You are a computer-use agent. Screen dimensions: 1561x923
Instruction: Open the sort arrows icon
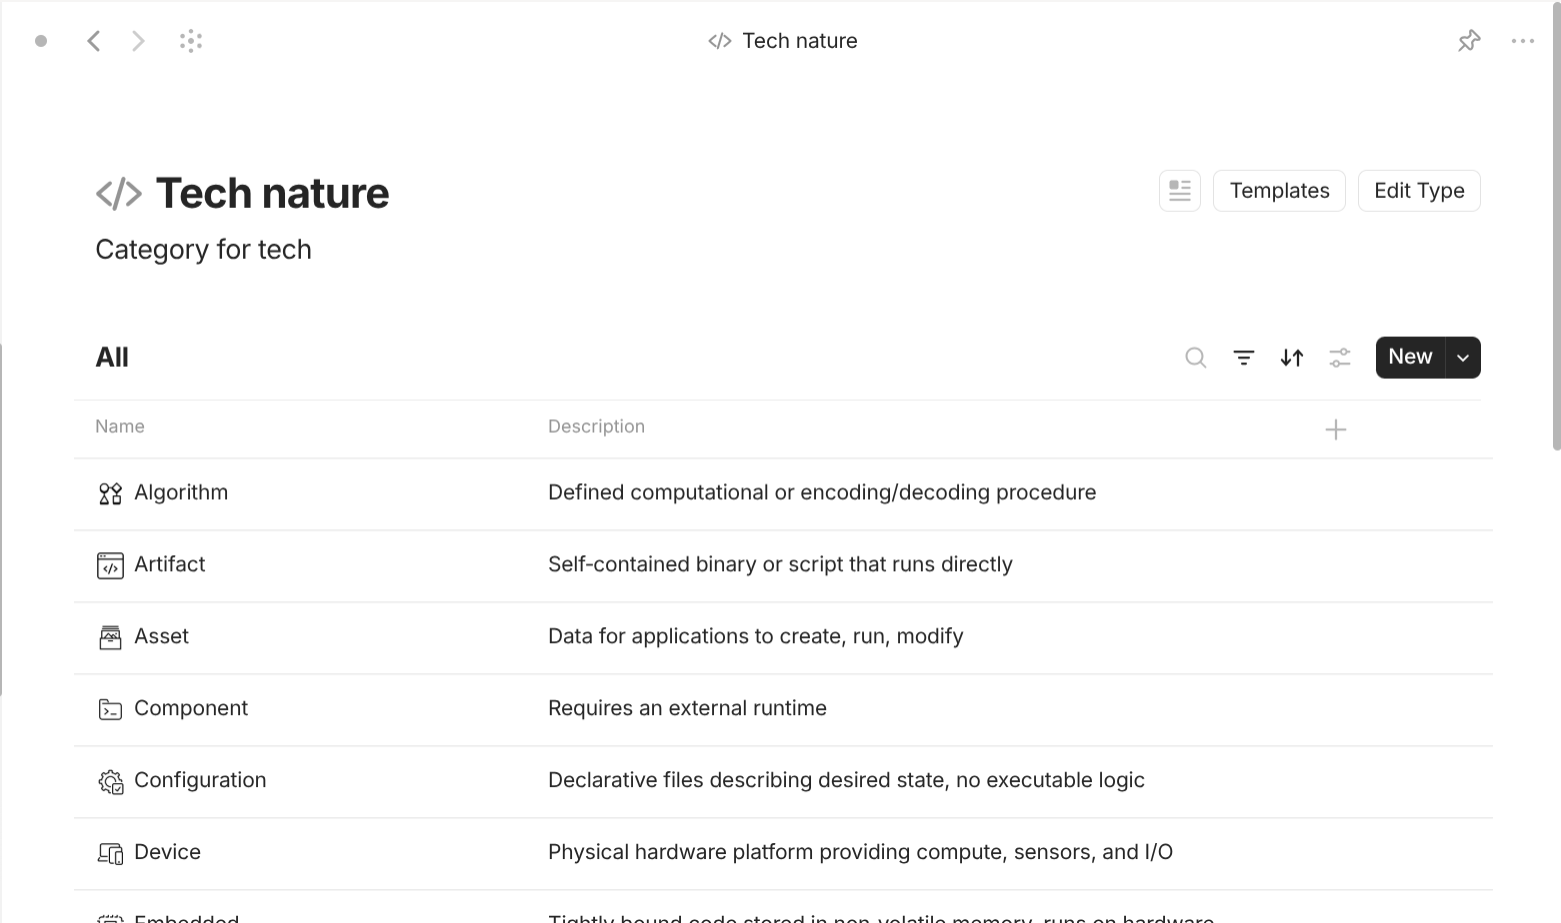(x=1291, y=357)
